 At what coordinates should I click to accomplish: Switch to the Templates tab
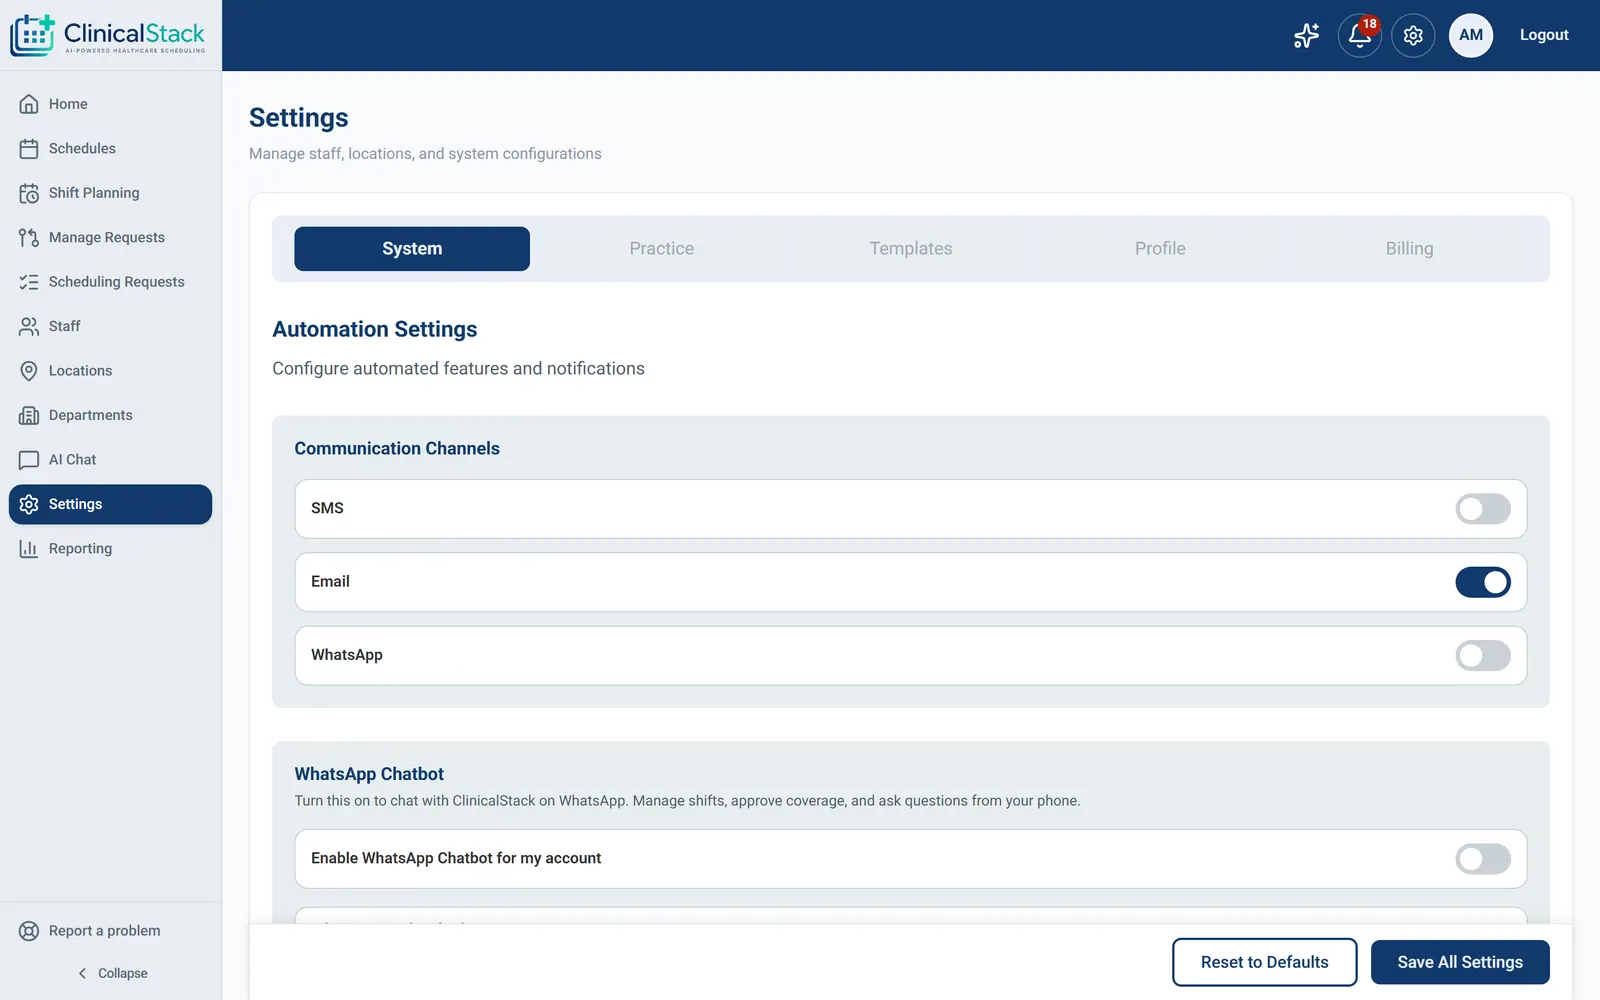point(911,249)
